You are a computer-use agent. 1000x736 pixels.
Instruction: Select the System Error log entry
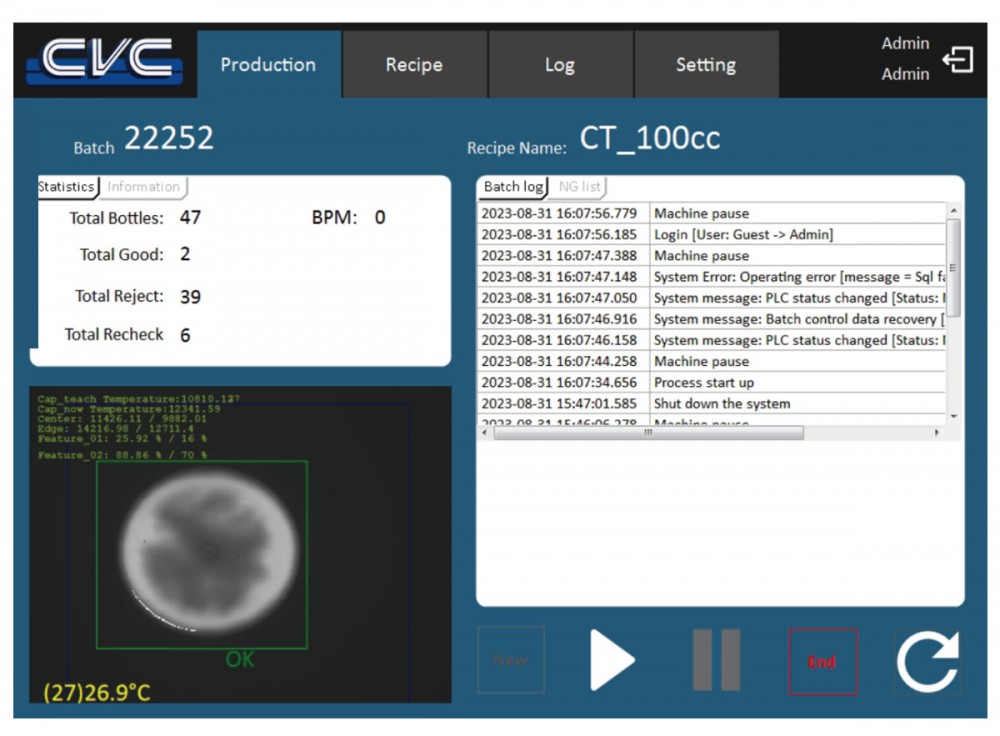(x=798, y=277)
